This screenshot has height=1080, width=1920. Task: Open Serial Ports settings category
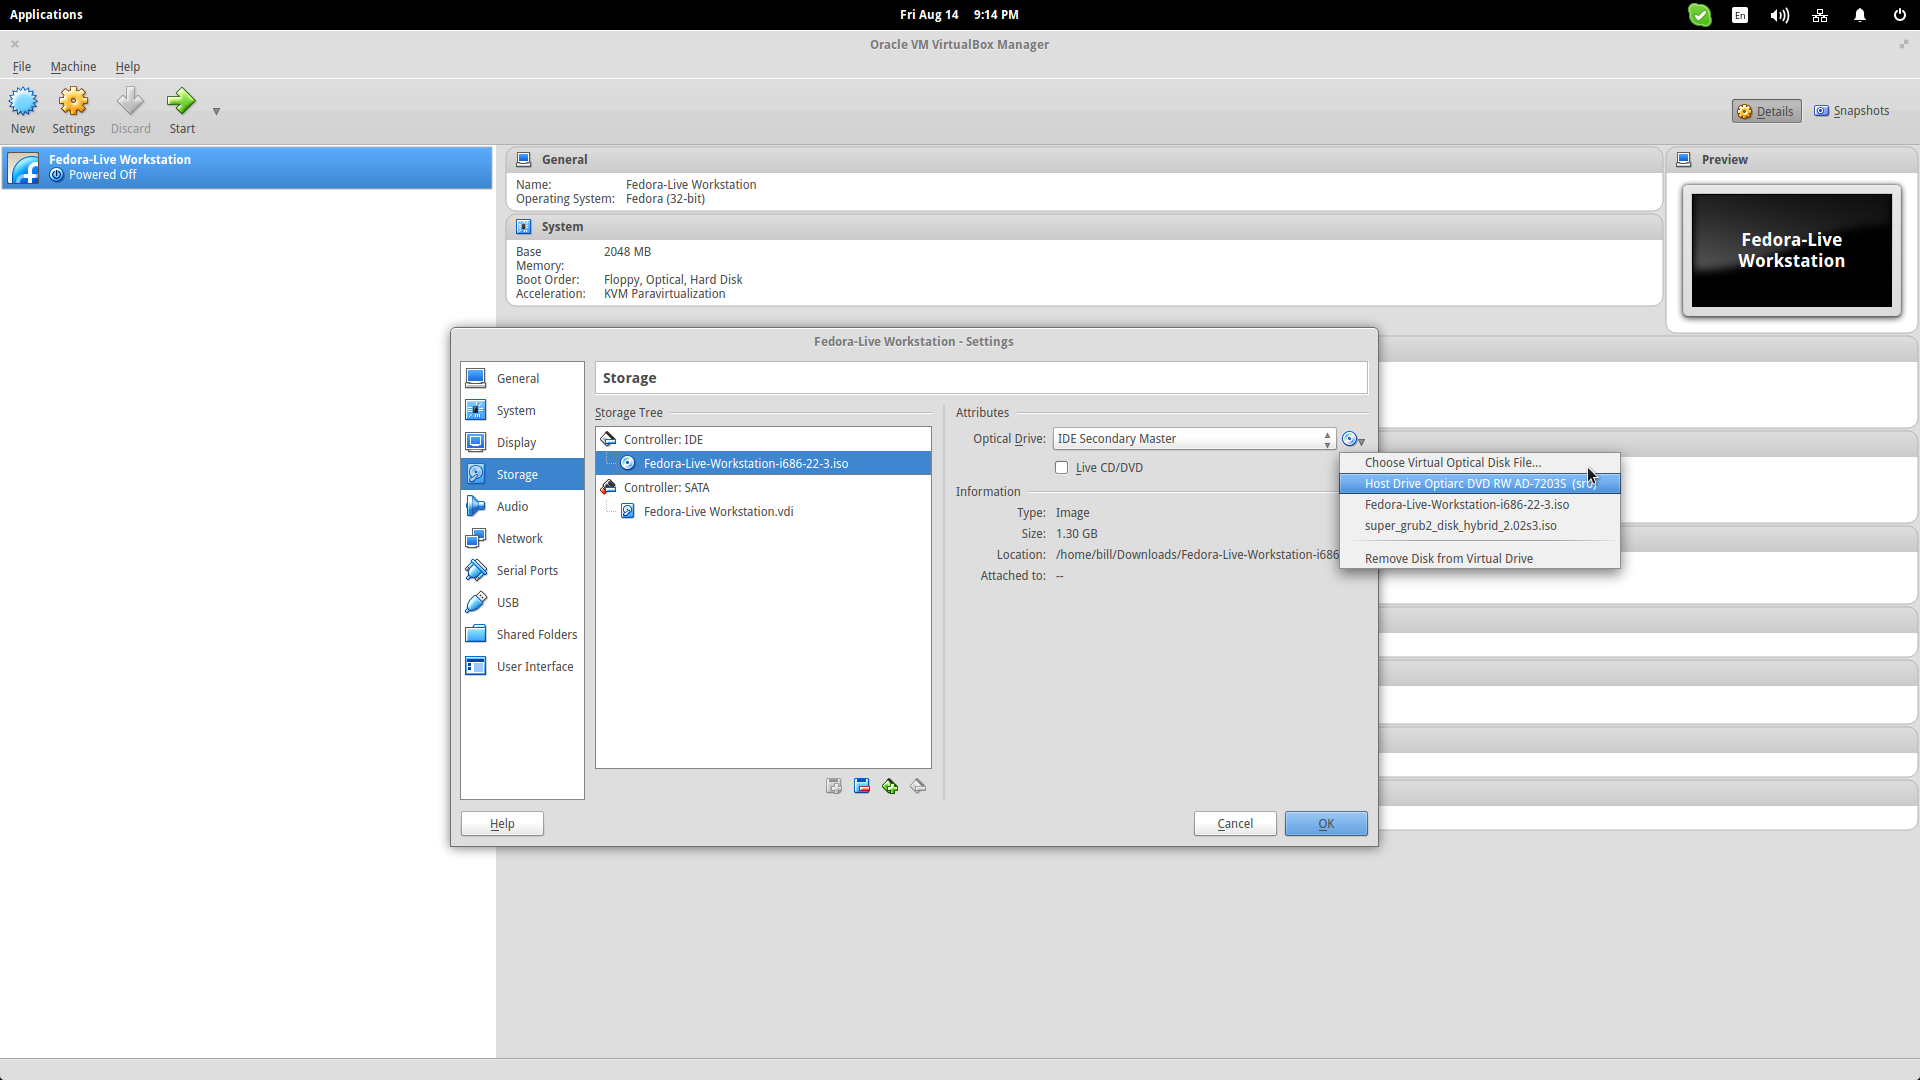click(x=522, y=570)
